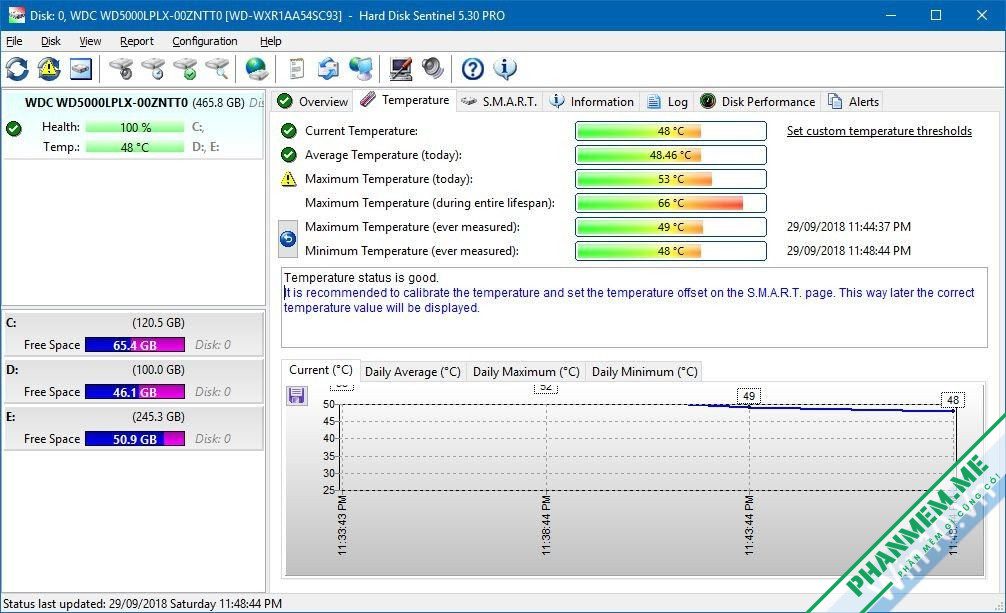Click the refresh-with-warning-triangle toolbar icon
1006x613 pixels.
pos(49,69)
